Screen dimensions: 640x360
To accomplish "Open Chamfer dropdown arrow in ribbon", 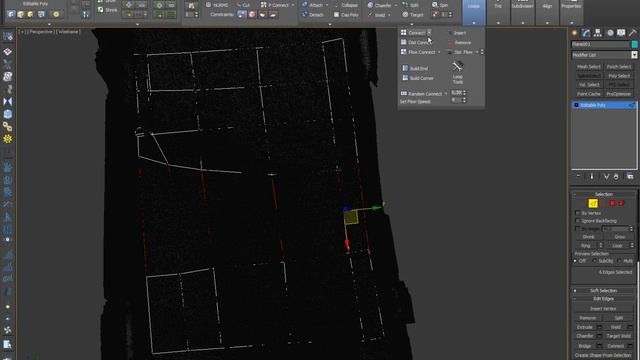I will click(396, 5).
